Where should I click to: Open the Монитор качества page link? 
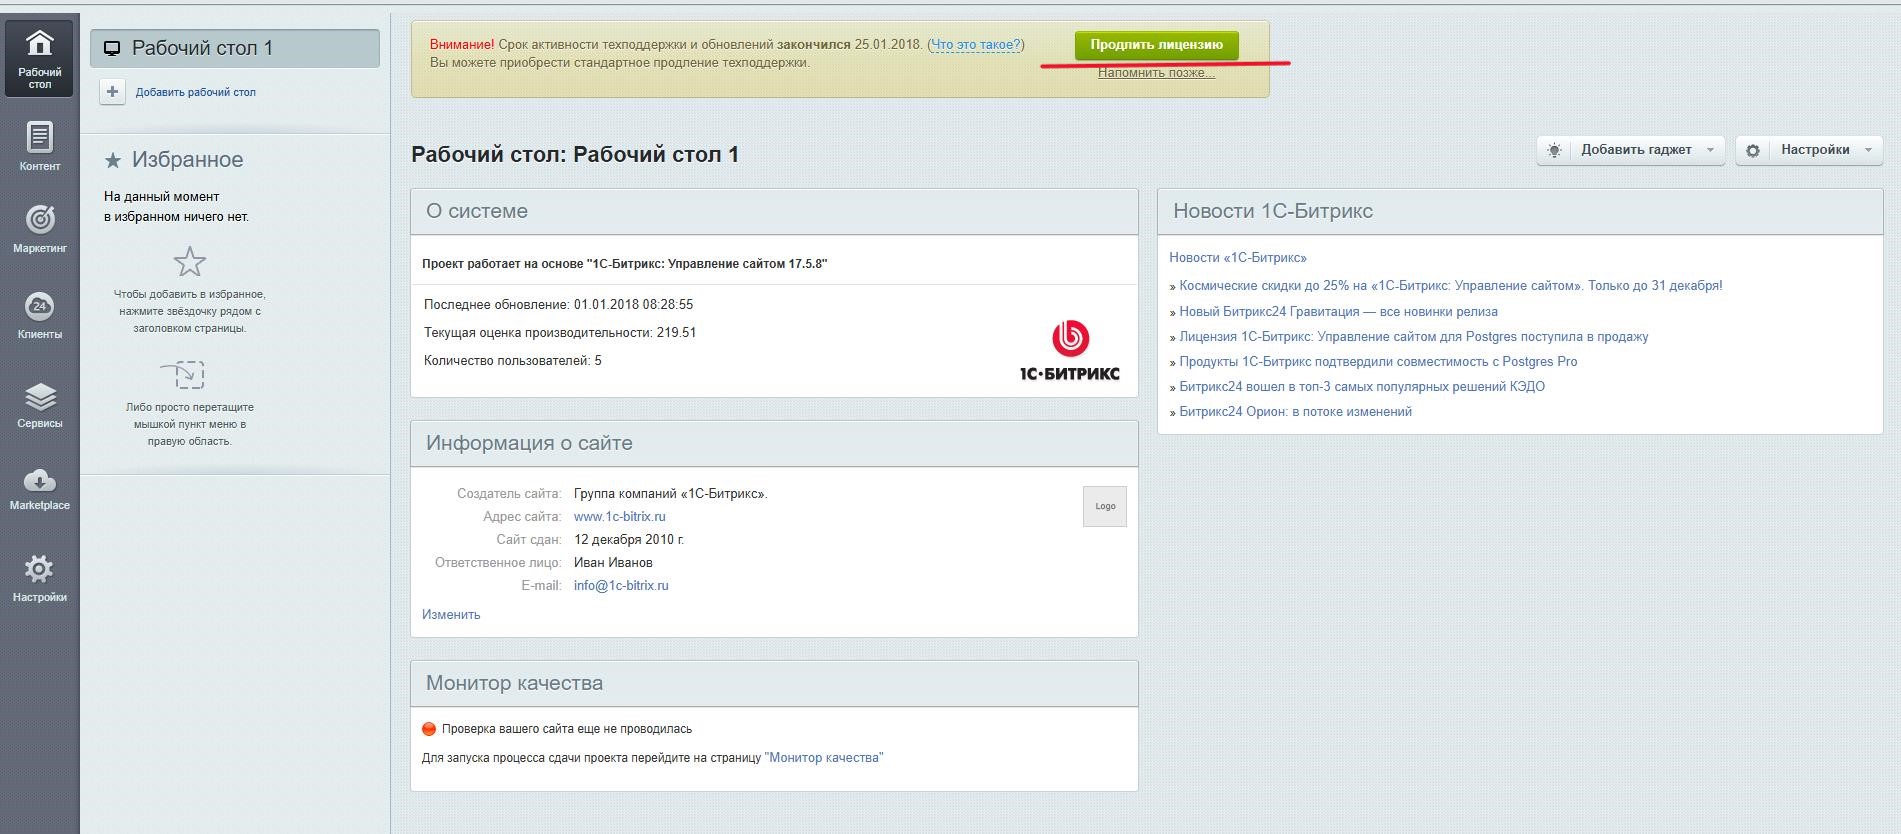coord(824,758)
